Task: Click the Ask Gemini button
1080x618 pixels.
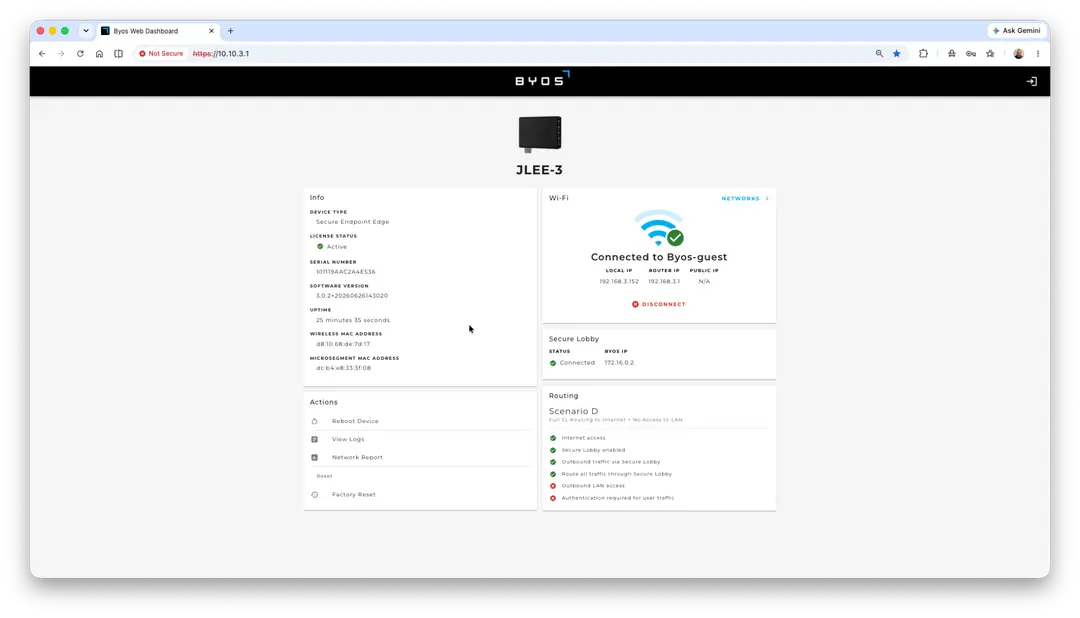Action: pyautogui.click(x=1016, y=30)
